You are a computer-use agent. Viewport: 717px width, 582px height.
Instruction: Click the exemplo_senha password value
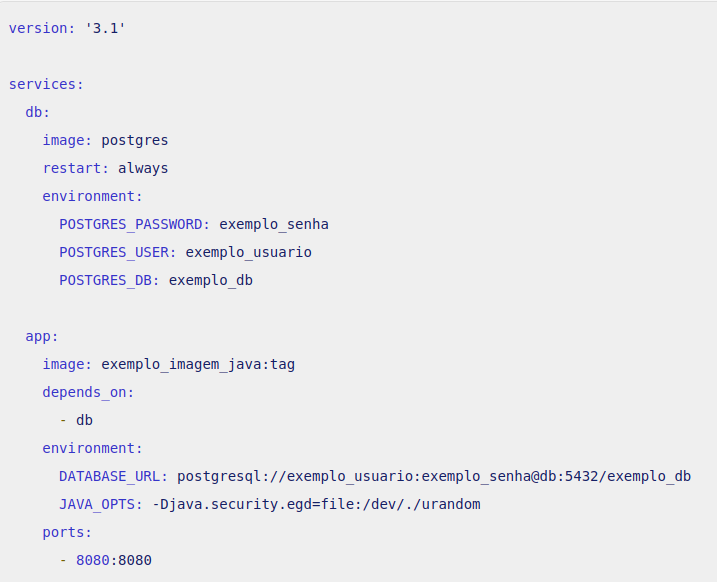(274, 224)
